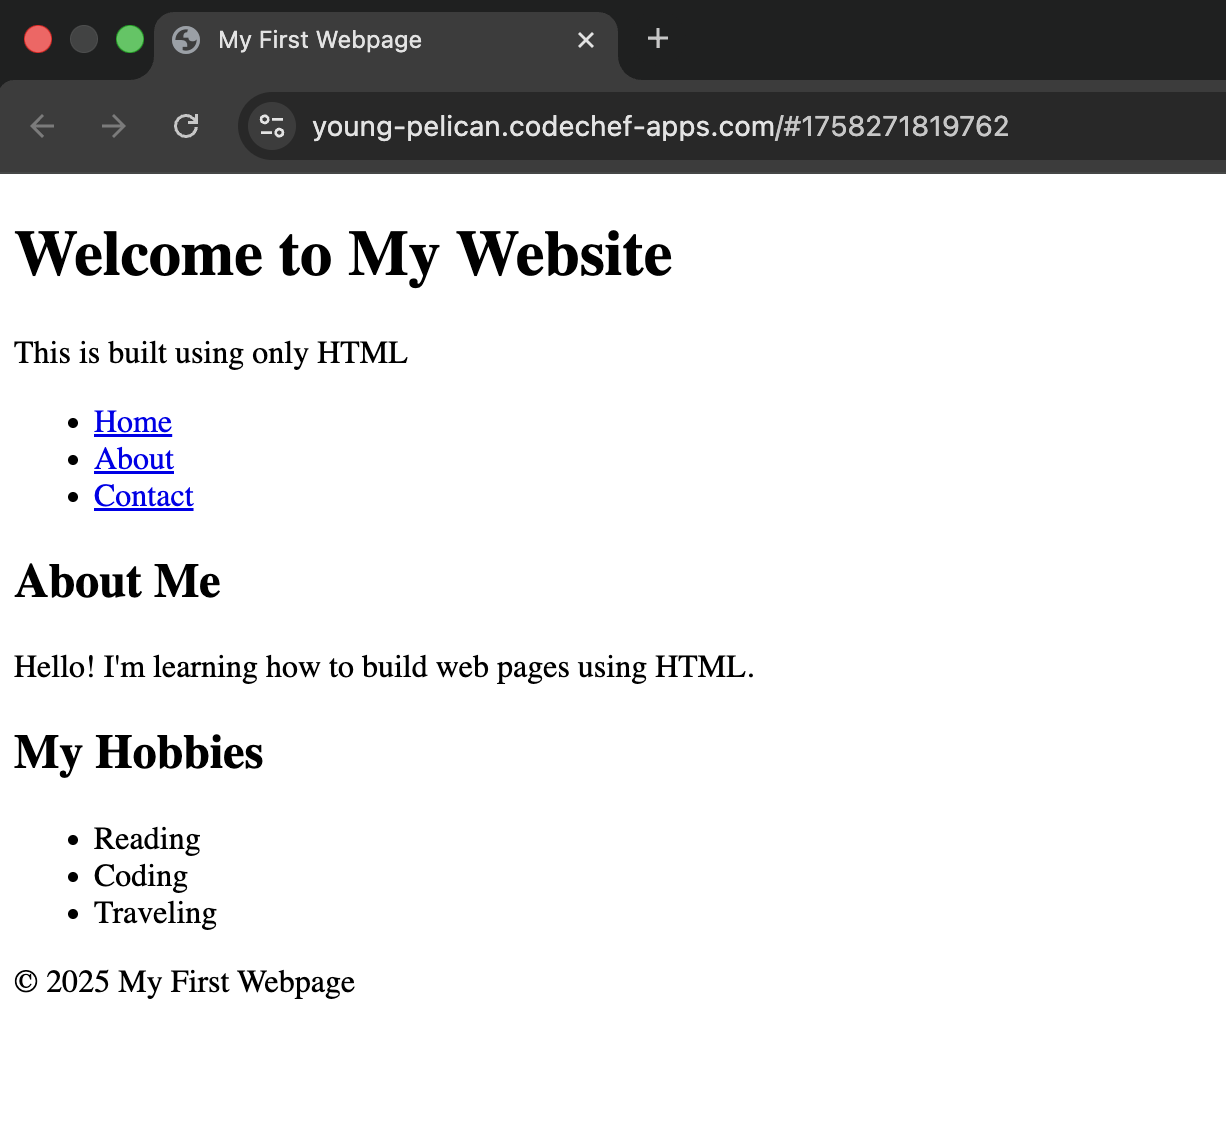Click the Traveling hobby list item
Image resolution: width=1226 pixels, height=1140 pixels.
pyautogui.click(x=155, y=913)
